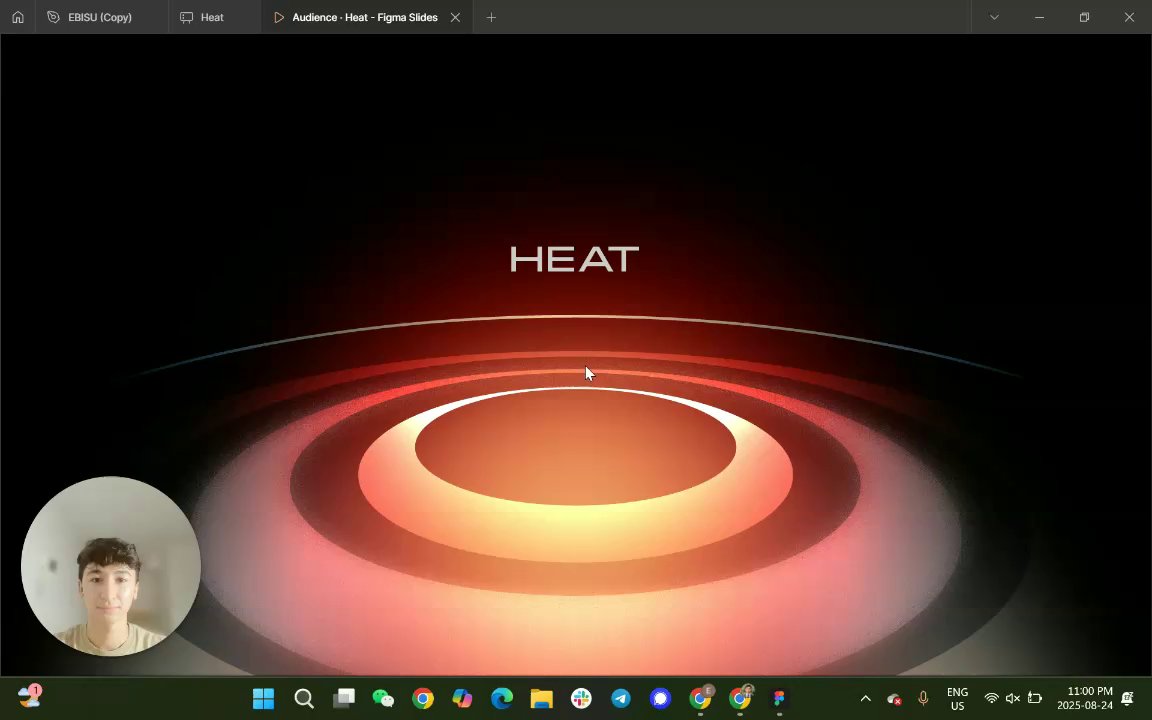Open Chrome with photo profile badge
Viewport: 1152px width, 720px height.
[741, 698]
